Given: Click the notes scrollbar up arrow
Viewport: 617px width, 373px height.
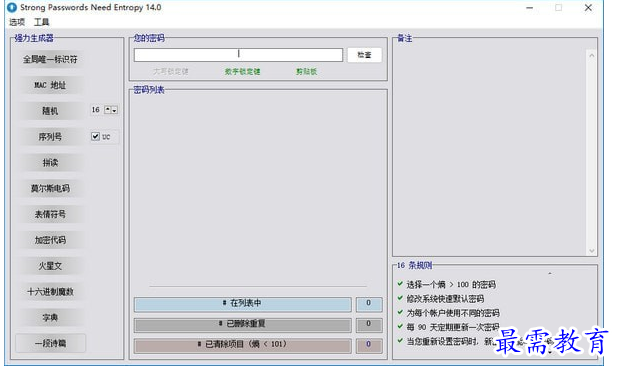Looking at the screenshot, I should point(591,55).
